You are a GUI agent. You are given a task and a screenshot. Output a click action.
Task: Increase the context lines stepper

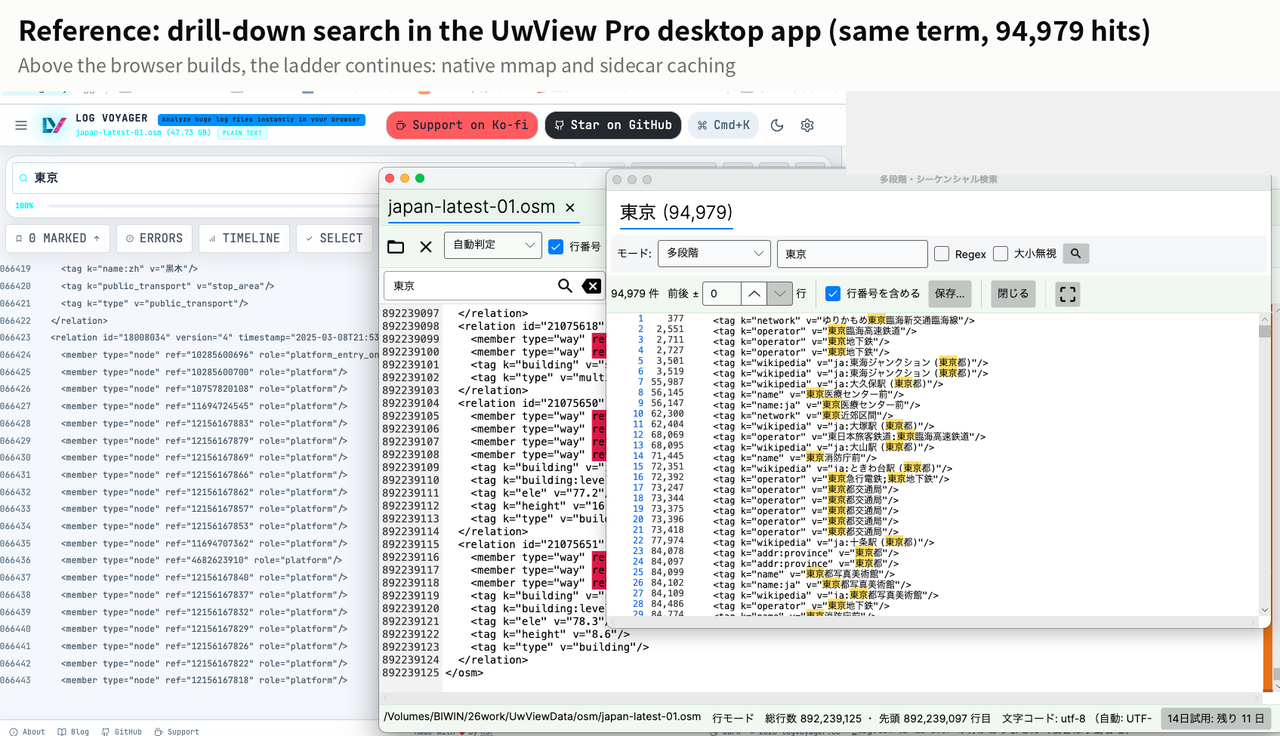click(754, 294)
